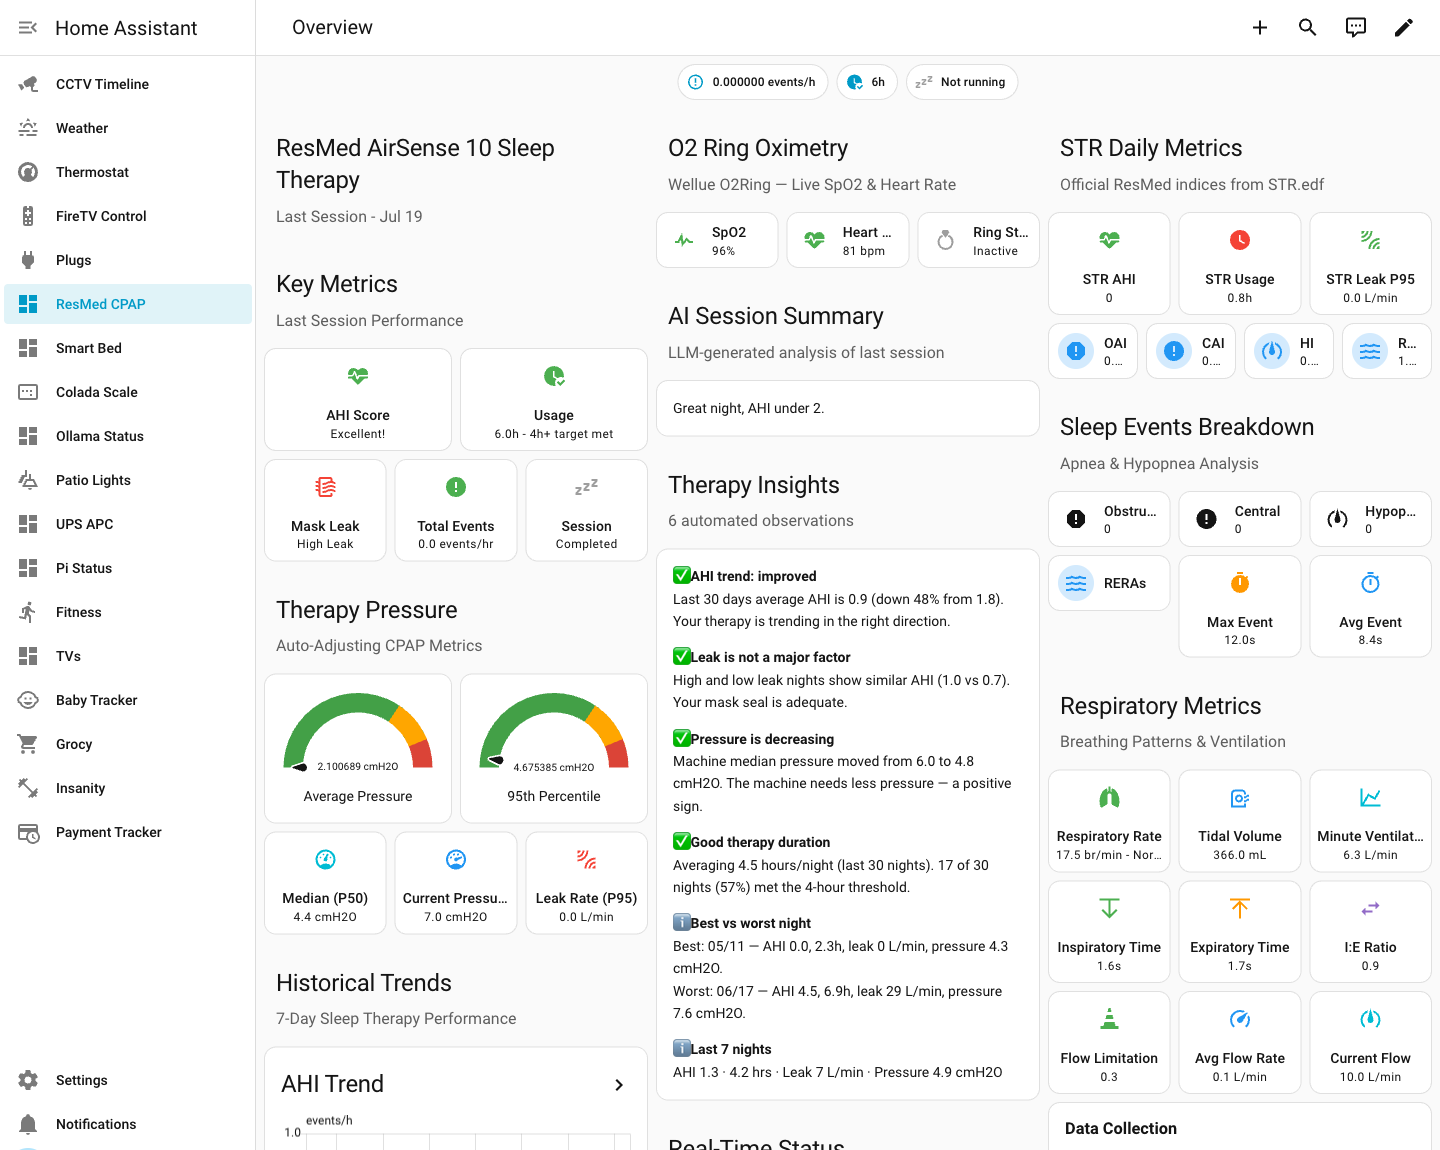Click the Insanity dumbbell icon
The image size is (1440, 1150).
pyautogui.click(x=28, y=788)
